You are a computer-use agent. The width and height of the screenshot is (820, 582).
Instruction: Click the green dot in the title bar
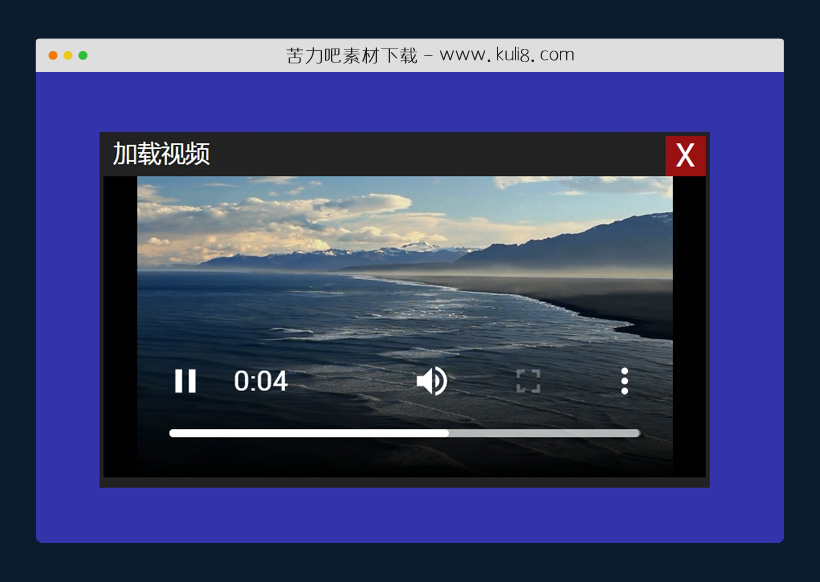[83, 55]
